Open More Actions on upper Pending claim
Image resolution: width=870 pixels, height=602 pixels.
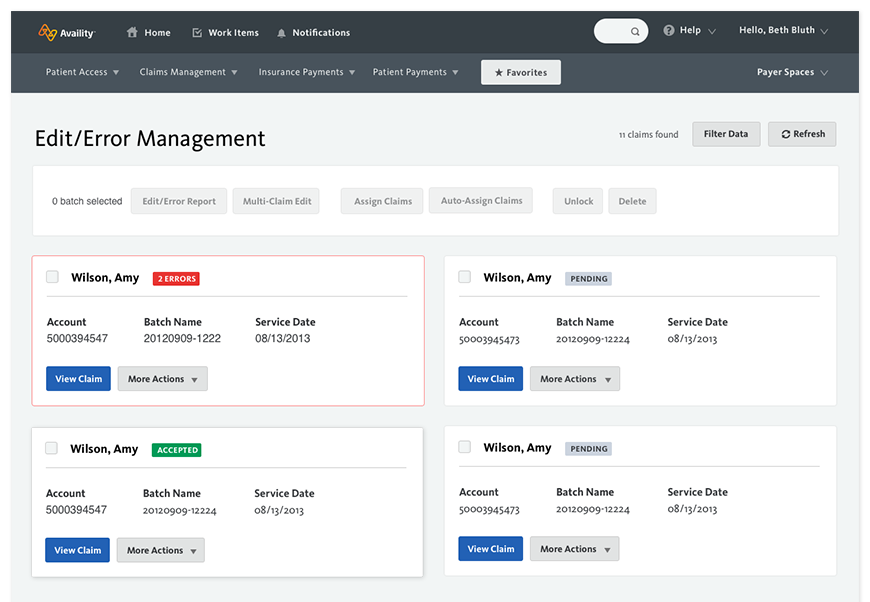pos(575,378)
